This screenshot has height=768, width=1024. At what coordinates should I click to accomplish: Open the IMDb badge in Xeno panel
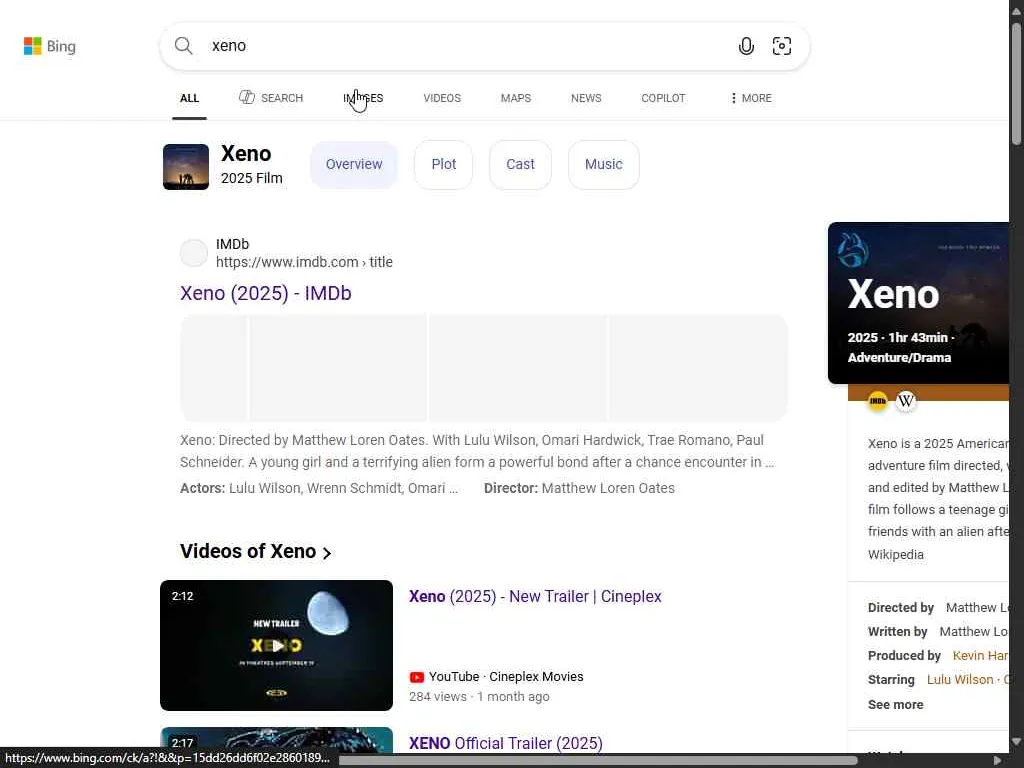(878, 401)
